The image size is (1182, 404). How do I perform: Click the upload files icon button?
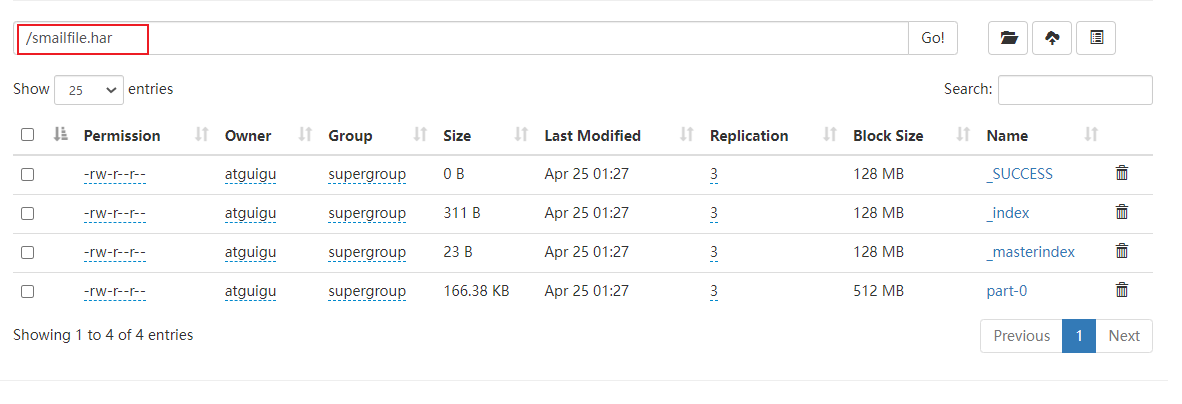click(1052, 38)
